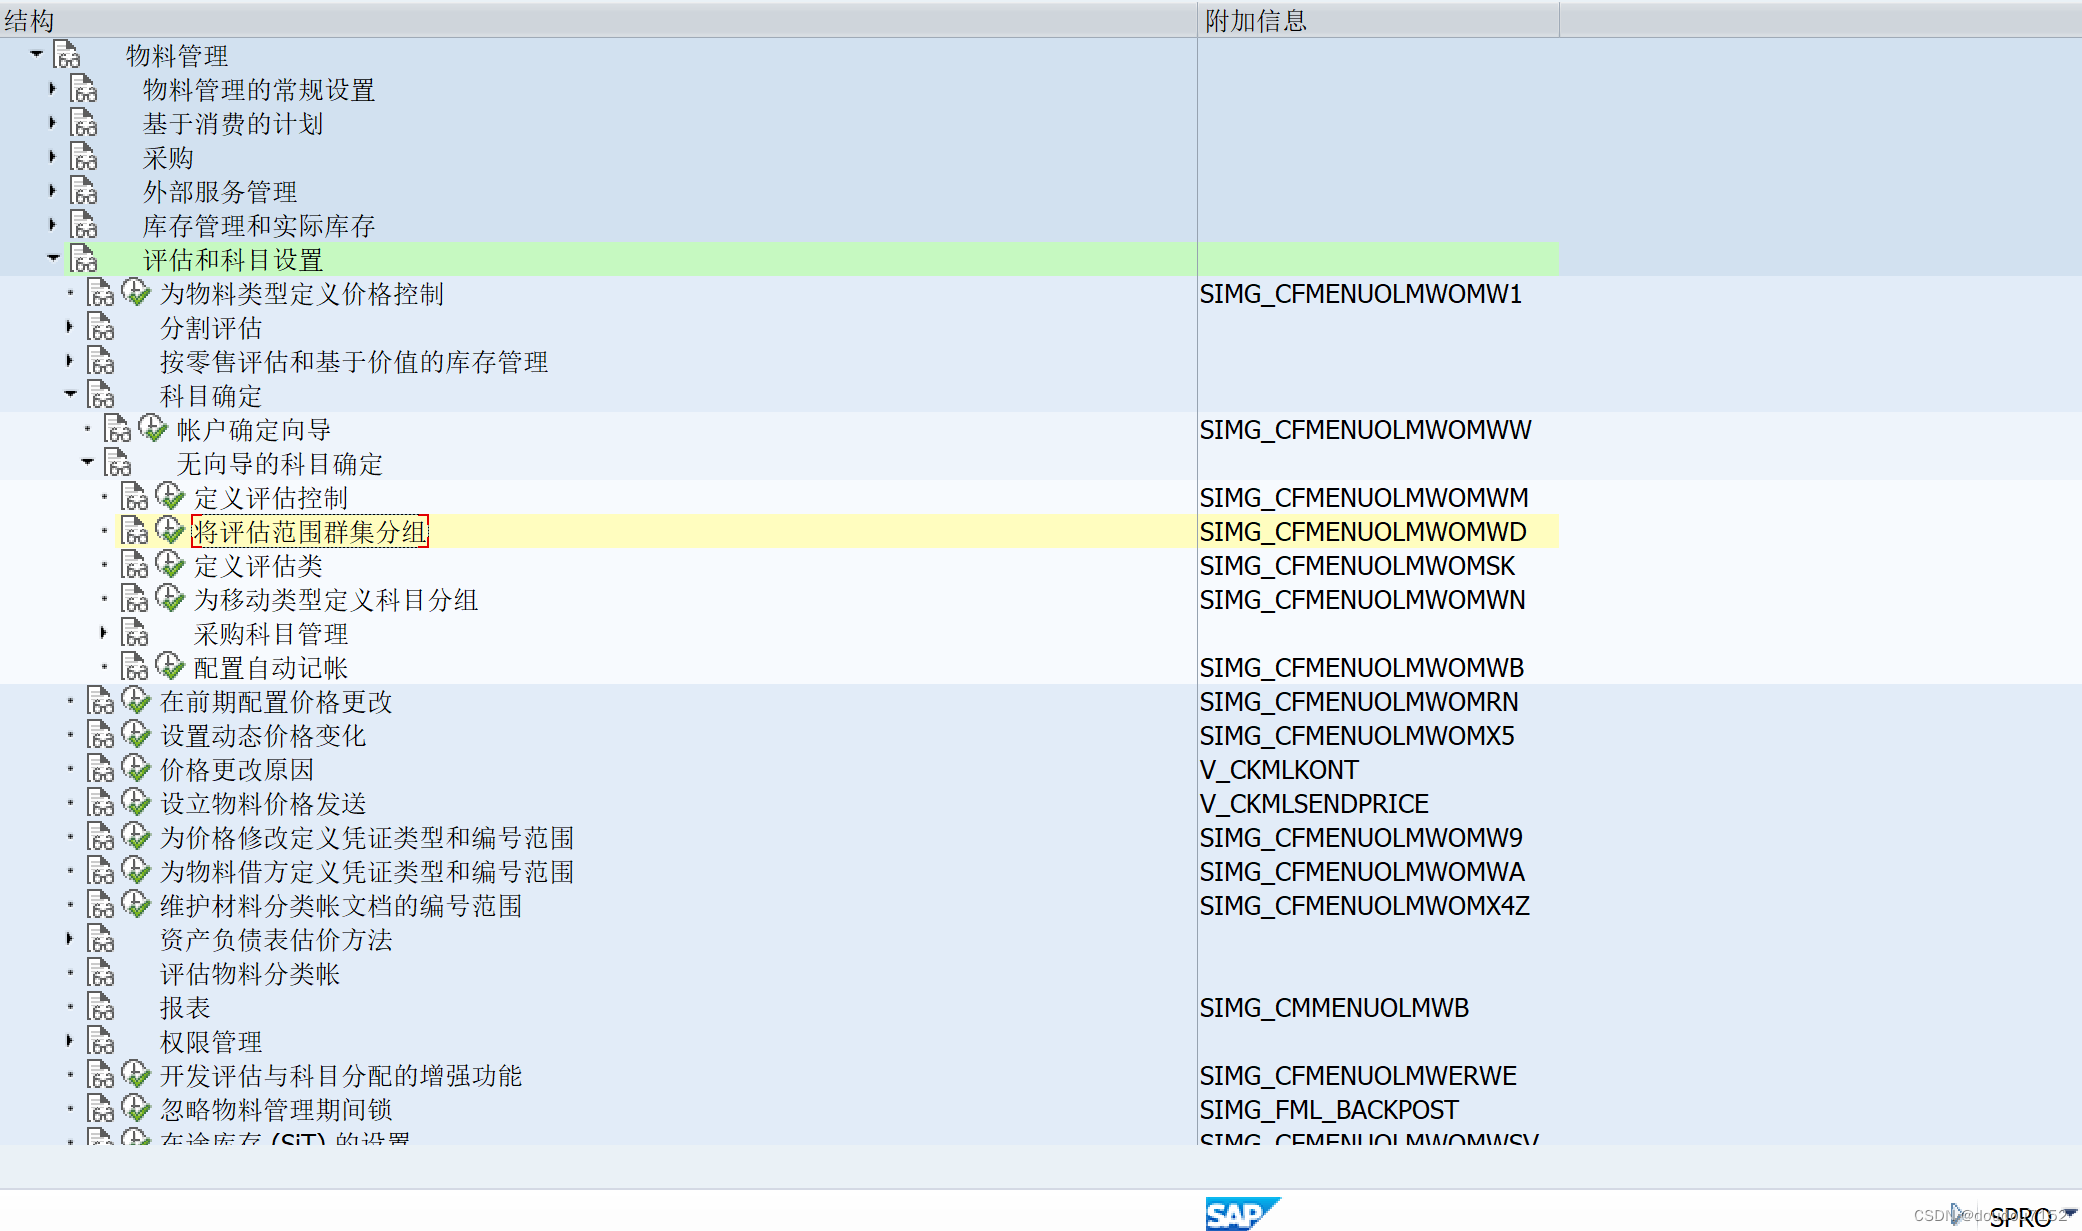2082x1231 pixels.
Task: Execute the 价格更改原因 activity icon
Action: coord(136,769)
